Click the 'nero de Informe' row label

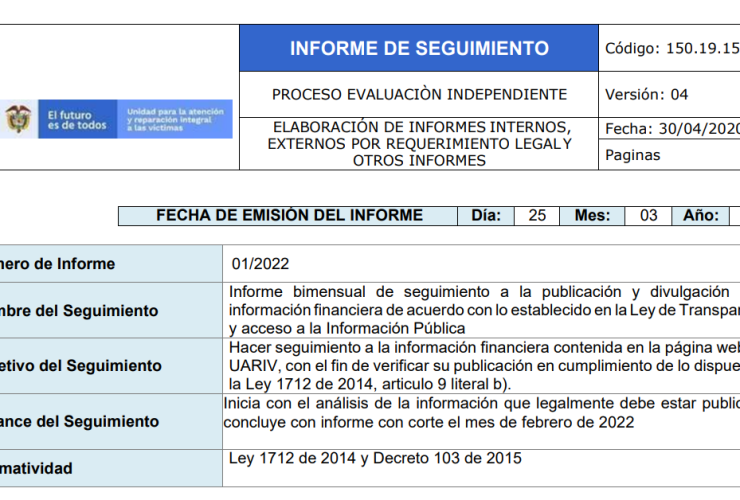tap(57, 263)
